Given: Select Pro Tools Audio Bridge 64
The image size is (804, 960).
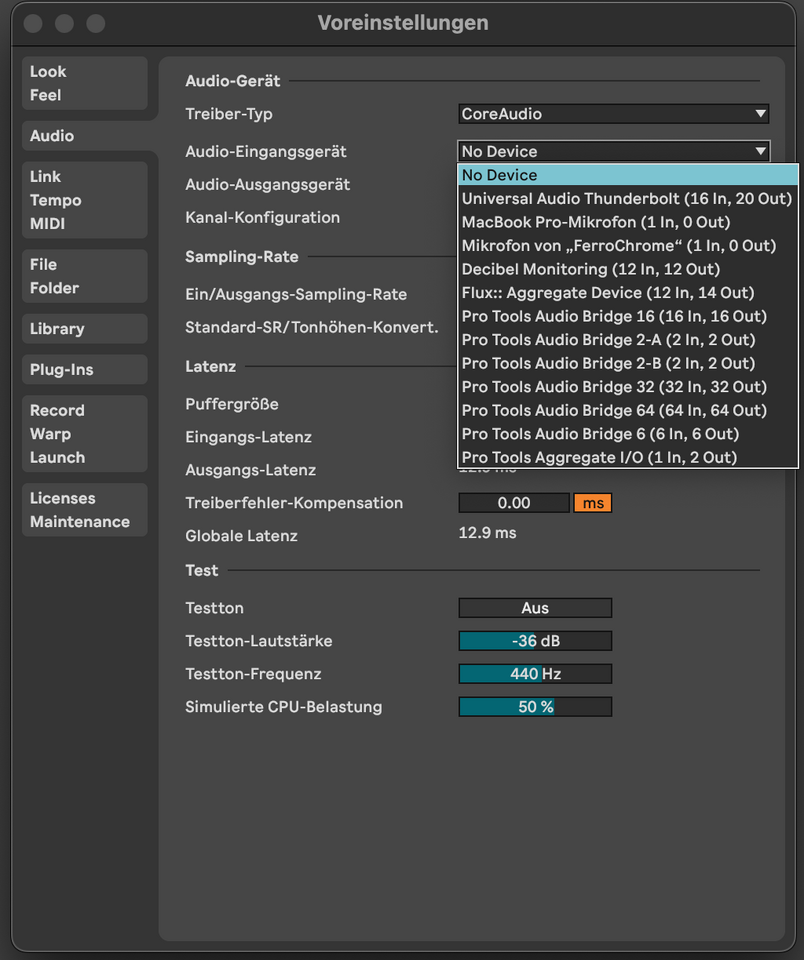Looking at the screenshot, I should (x=628, y=410).
